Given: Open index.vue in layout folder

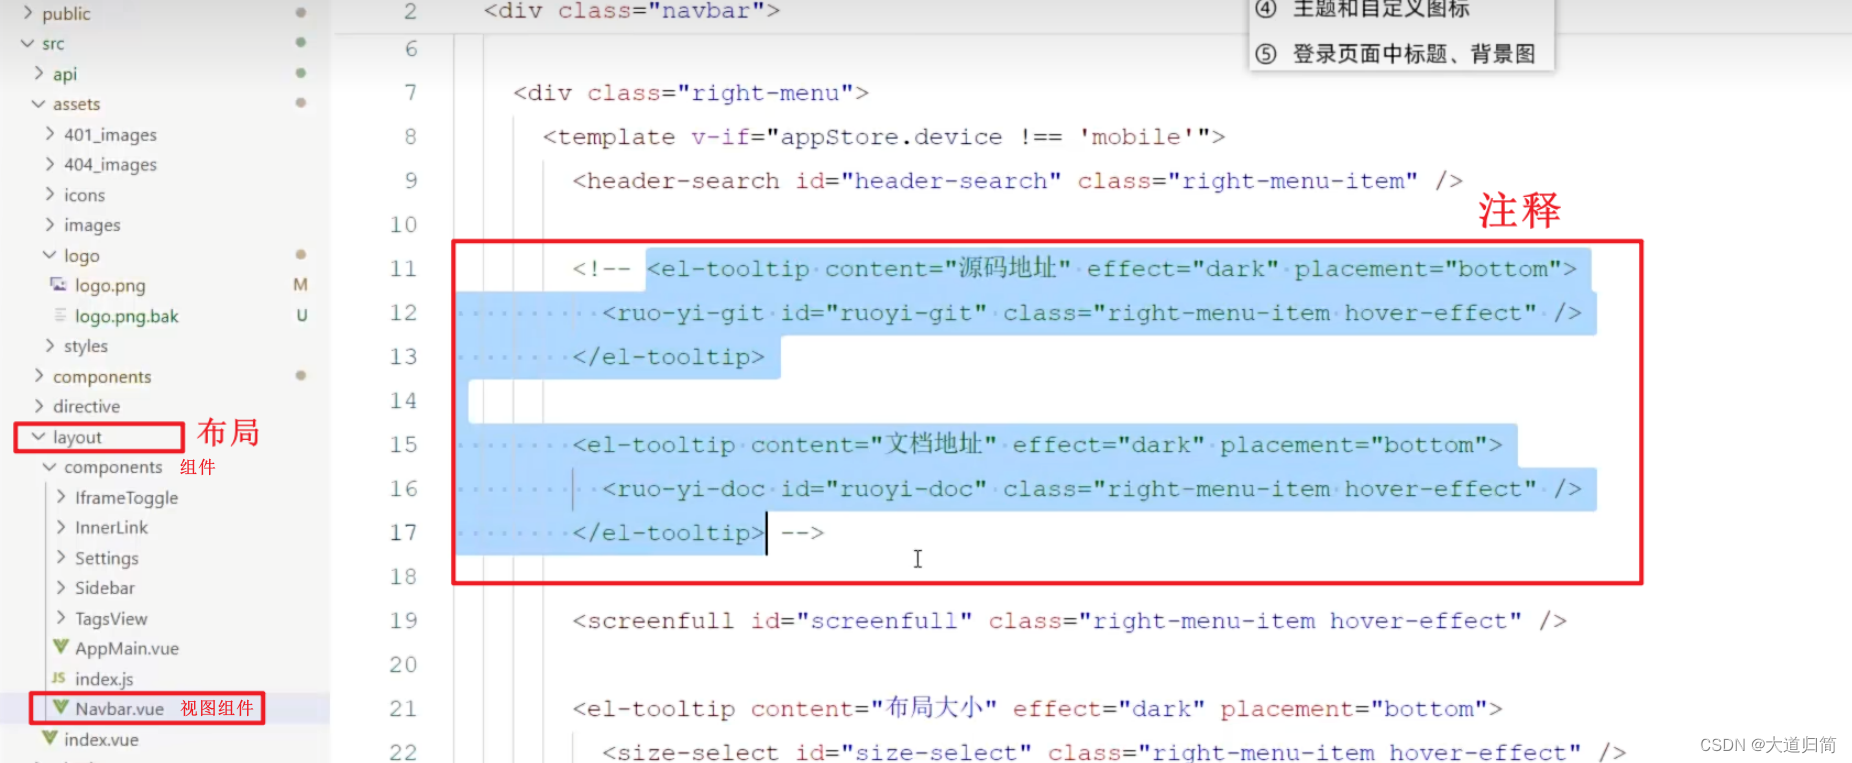Looking at the screenshot, I should [x=101, y=739].
